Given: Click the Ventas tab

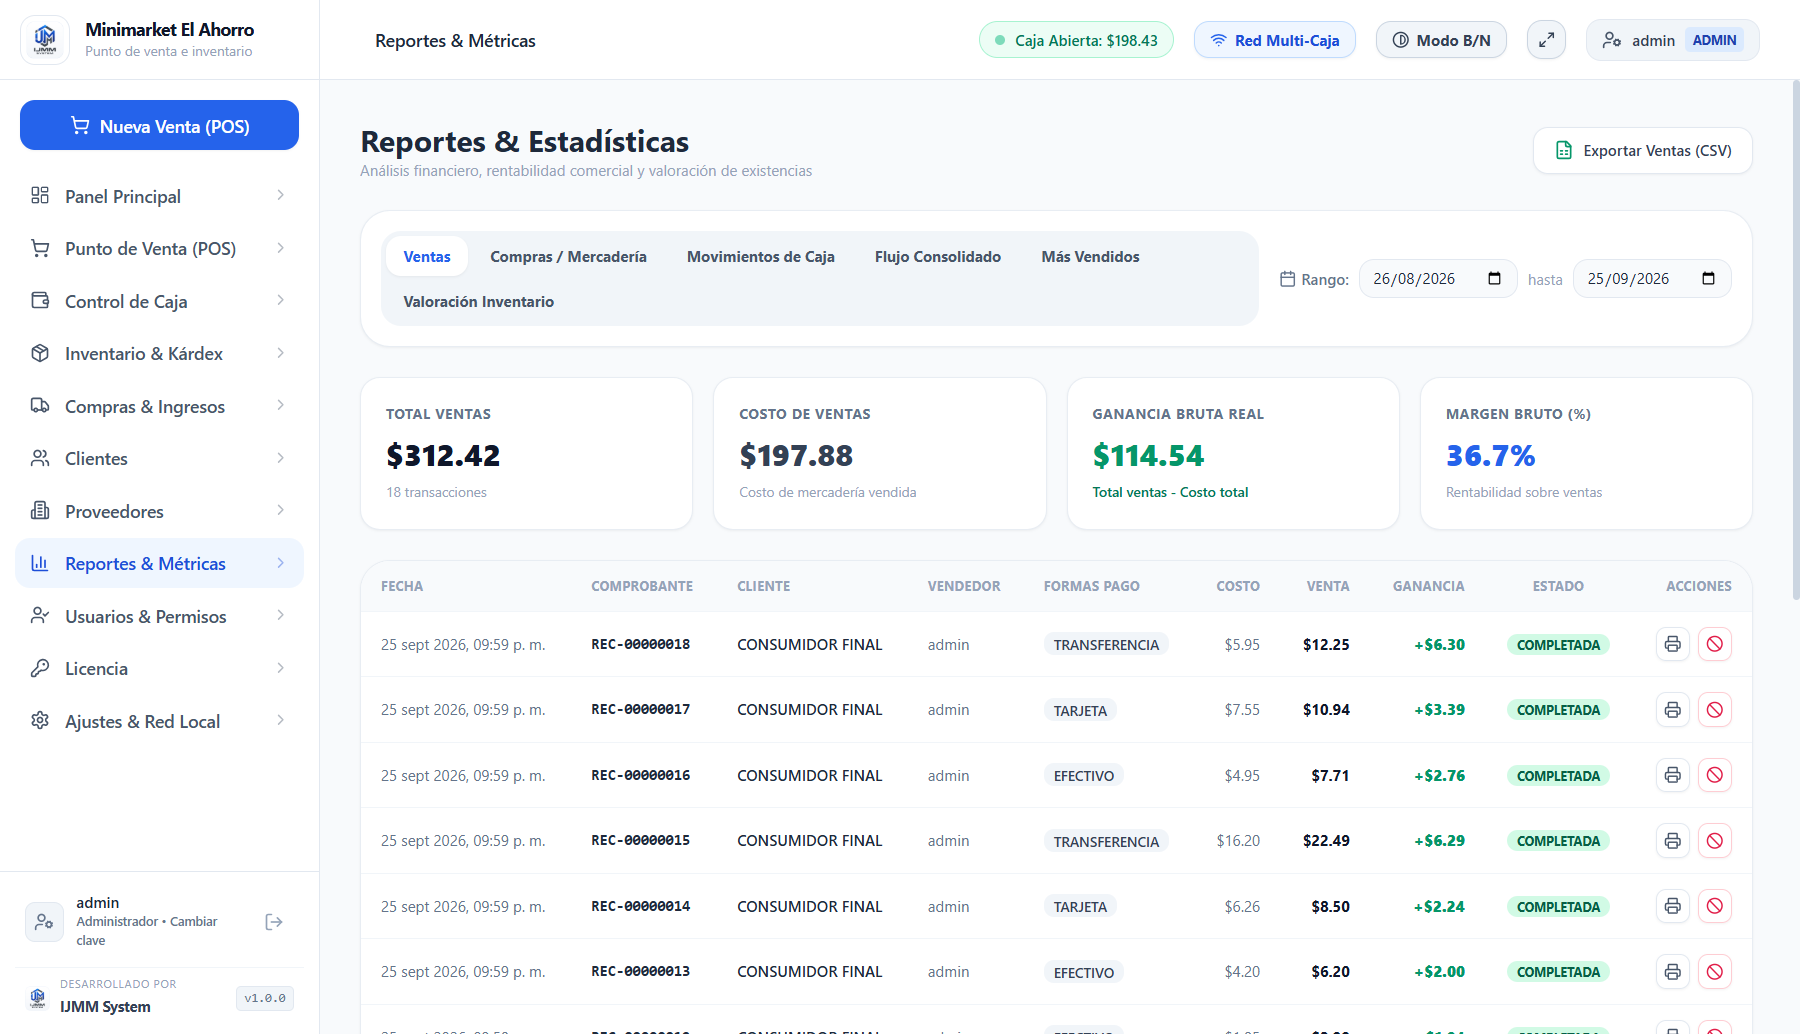Looking at the screenshot, I should pos(427,257).
